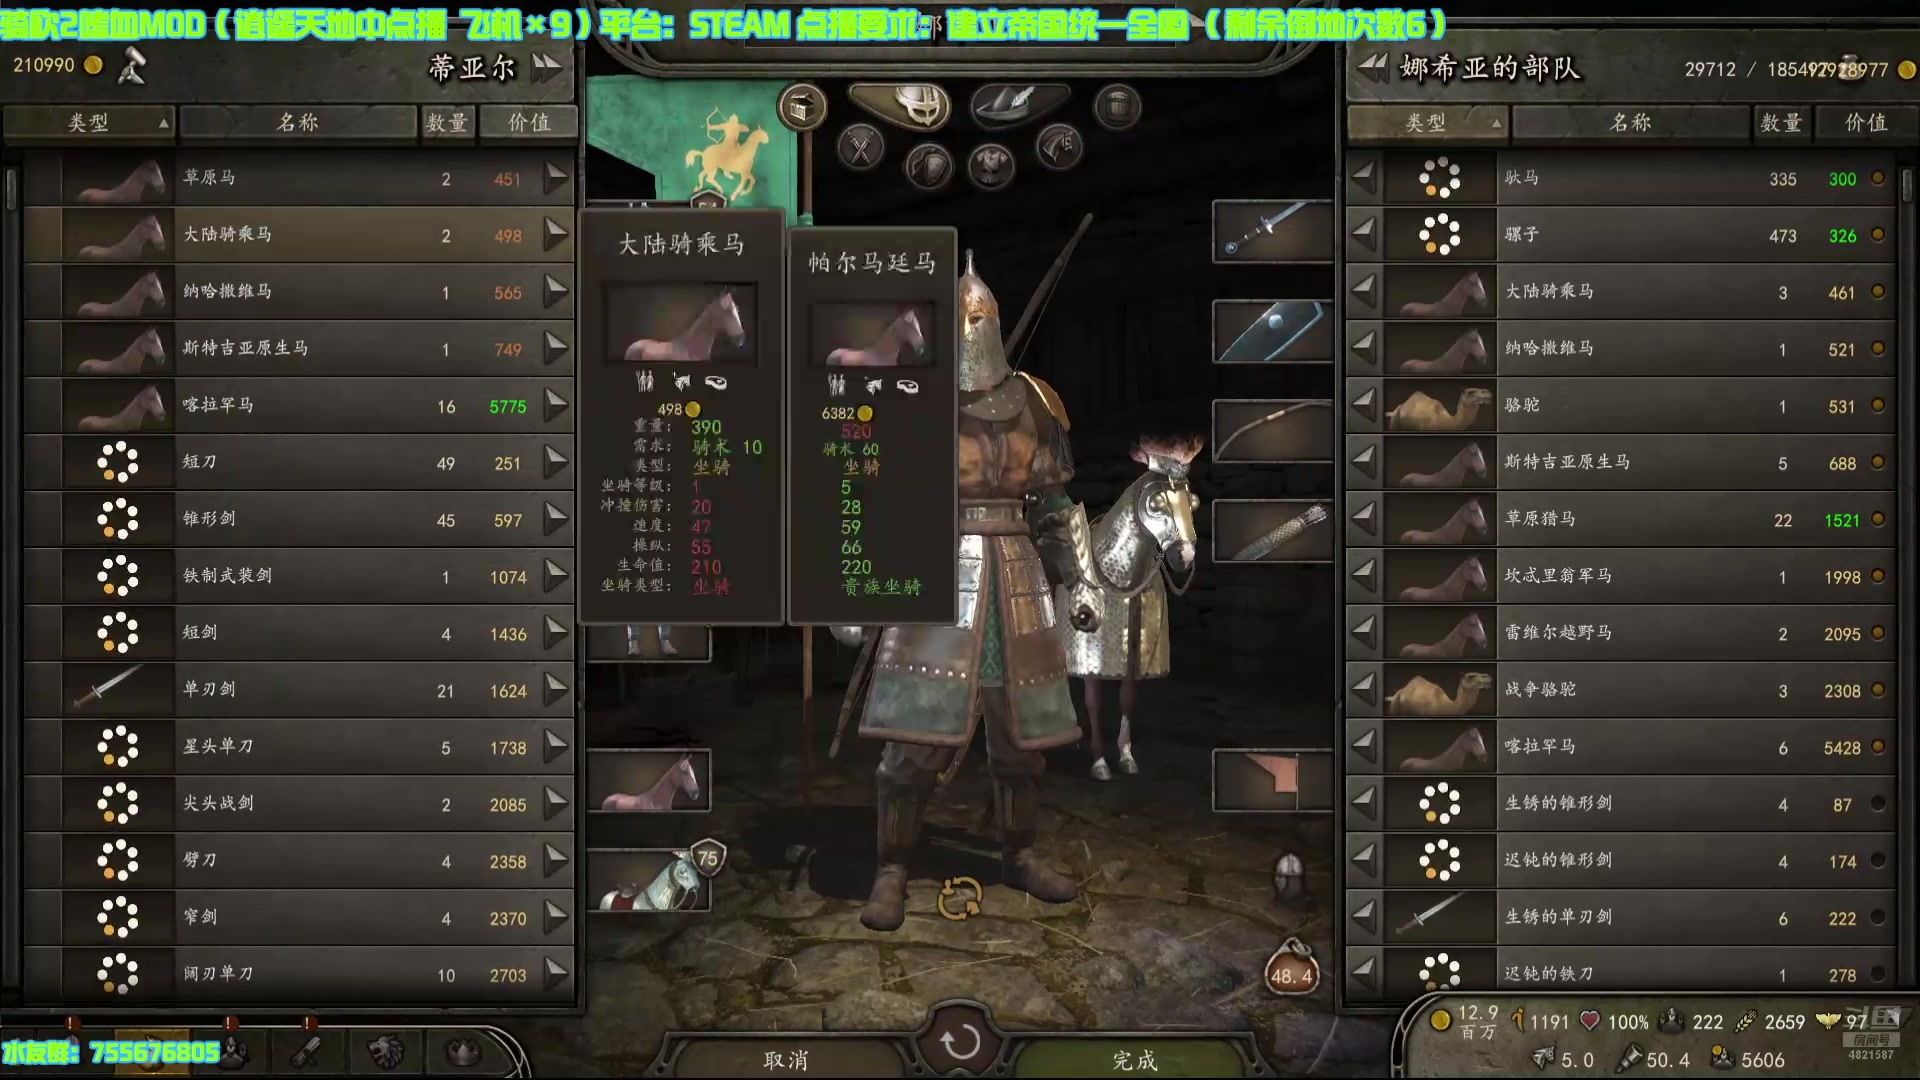Transfer 短刀 with its right arrow
This screenshot has width=1920, height=1080.
pyautogui.click(x=556, y=463)
